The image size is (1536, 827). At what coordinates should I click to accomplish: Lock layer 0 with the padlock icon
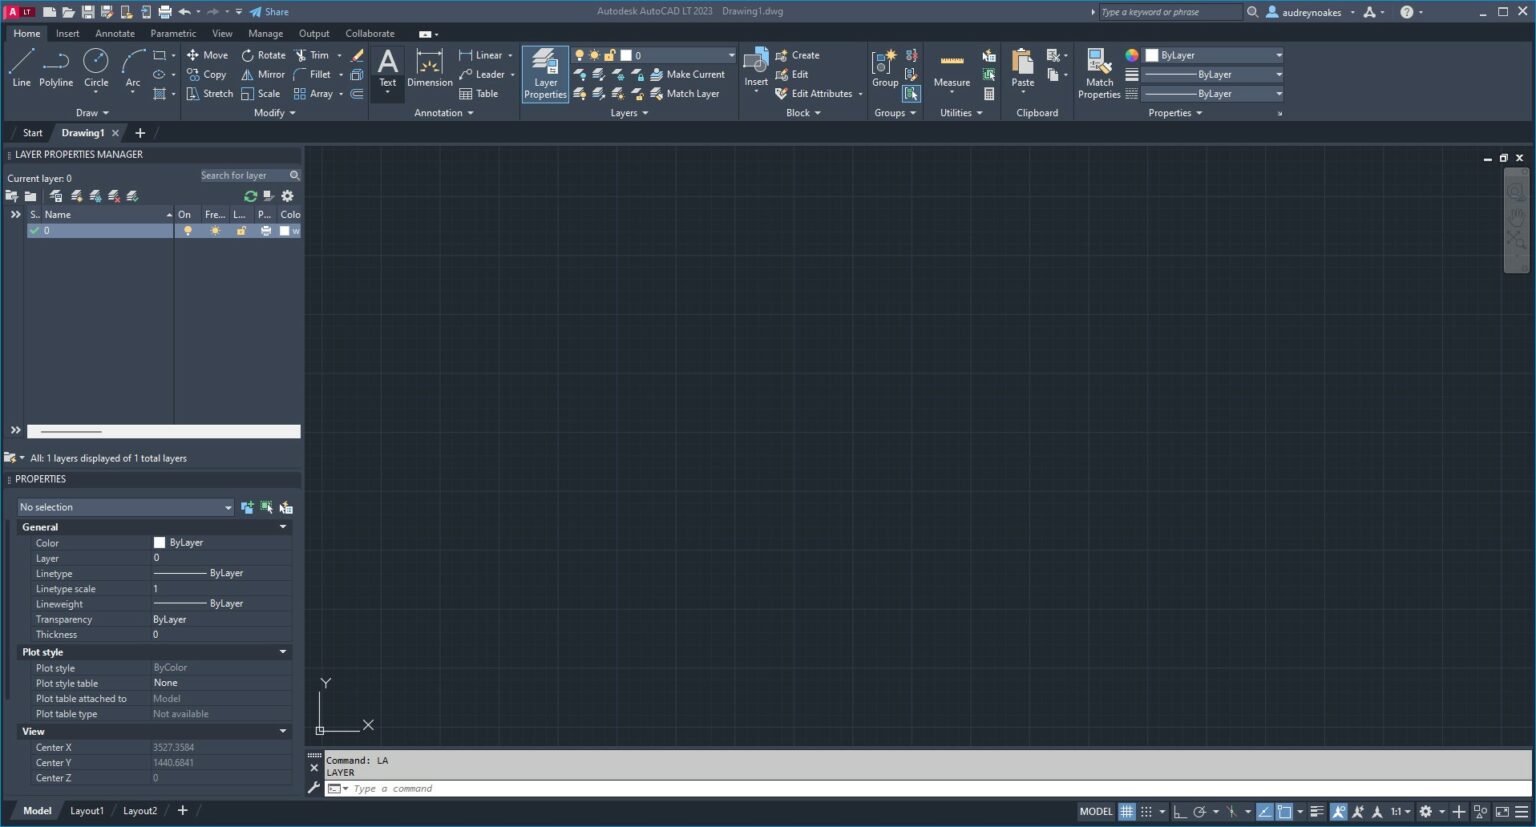point(240,230)
